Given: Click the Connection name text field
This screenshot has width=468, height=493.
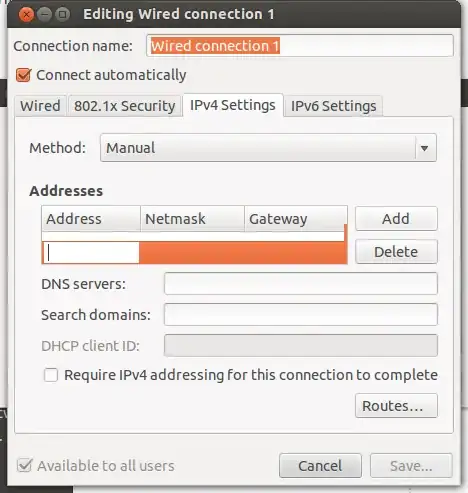Looking at the screenshot, I should tap(300, 46).
